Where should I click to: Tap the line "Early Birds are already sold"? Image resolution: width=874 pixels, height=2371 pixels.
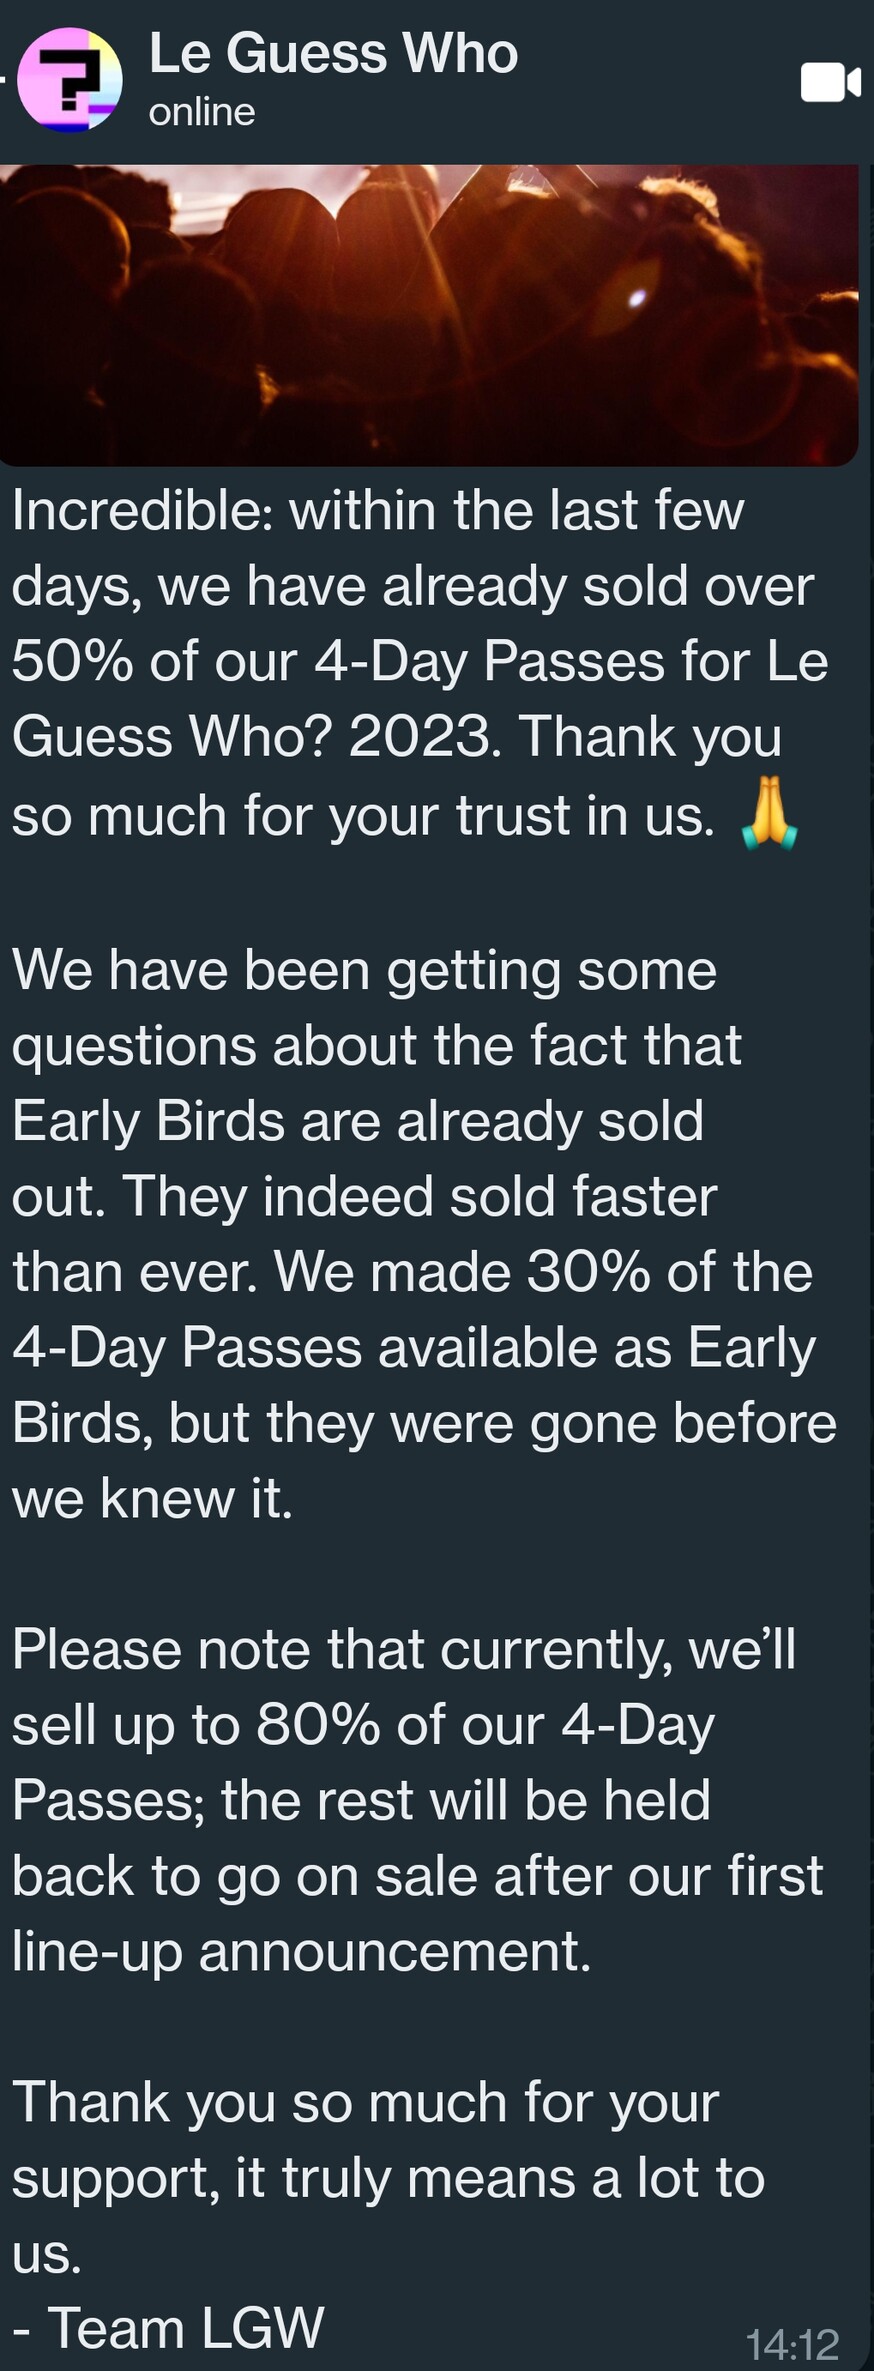point(358,1121)
